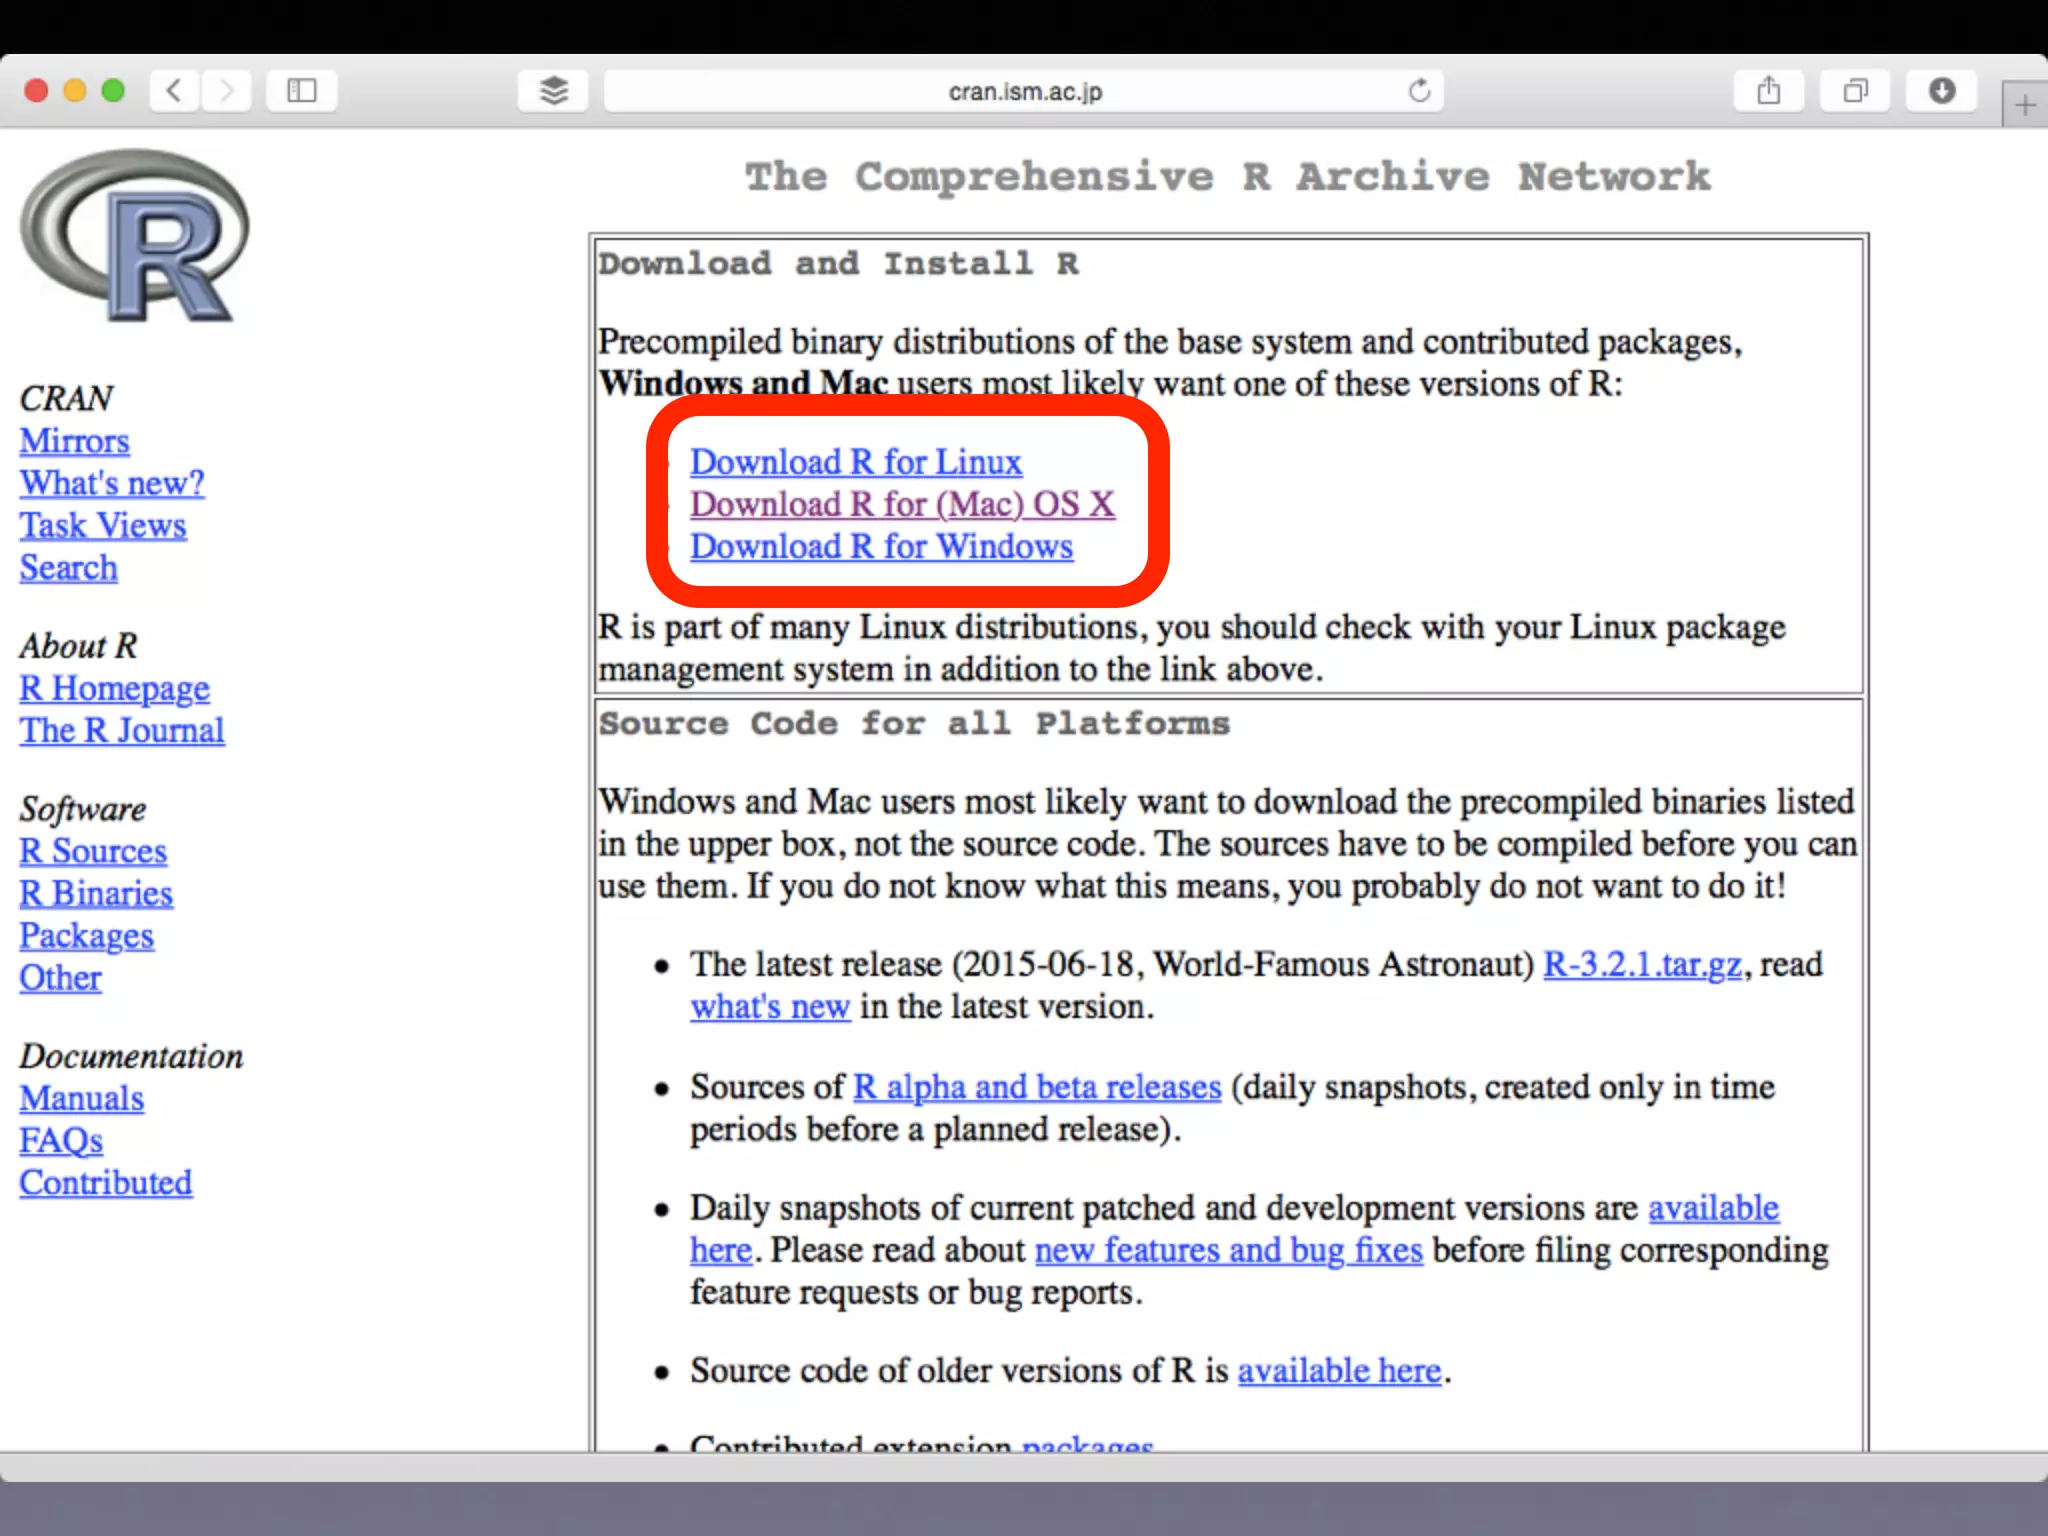Open the Manuals documentation link
This screenshot has height=1536, width=2048.
[82, 1099]
